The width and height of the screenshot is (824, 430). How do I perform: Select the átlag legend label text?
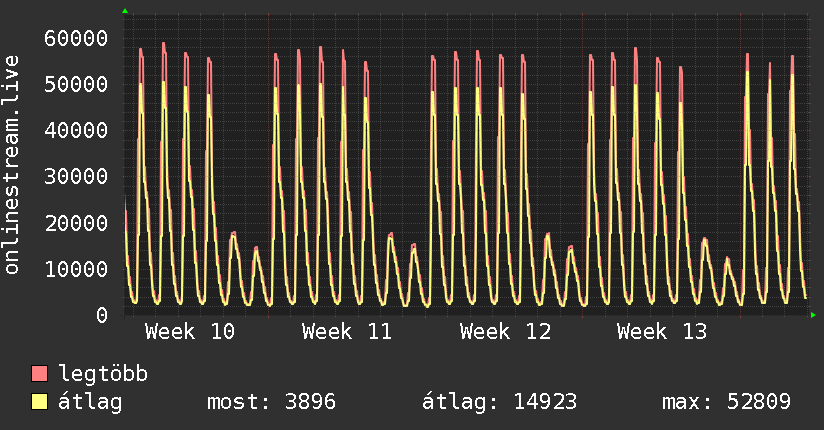91,402
